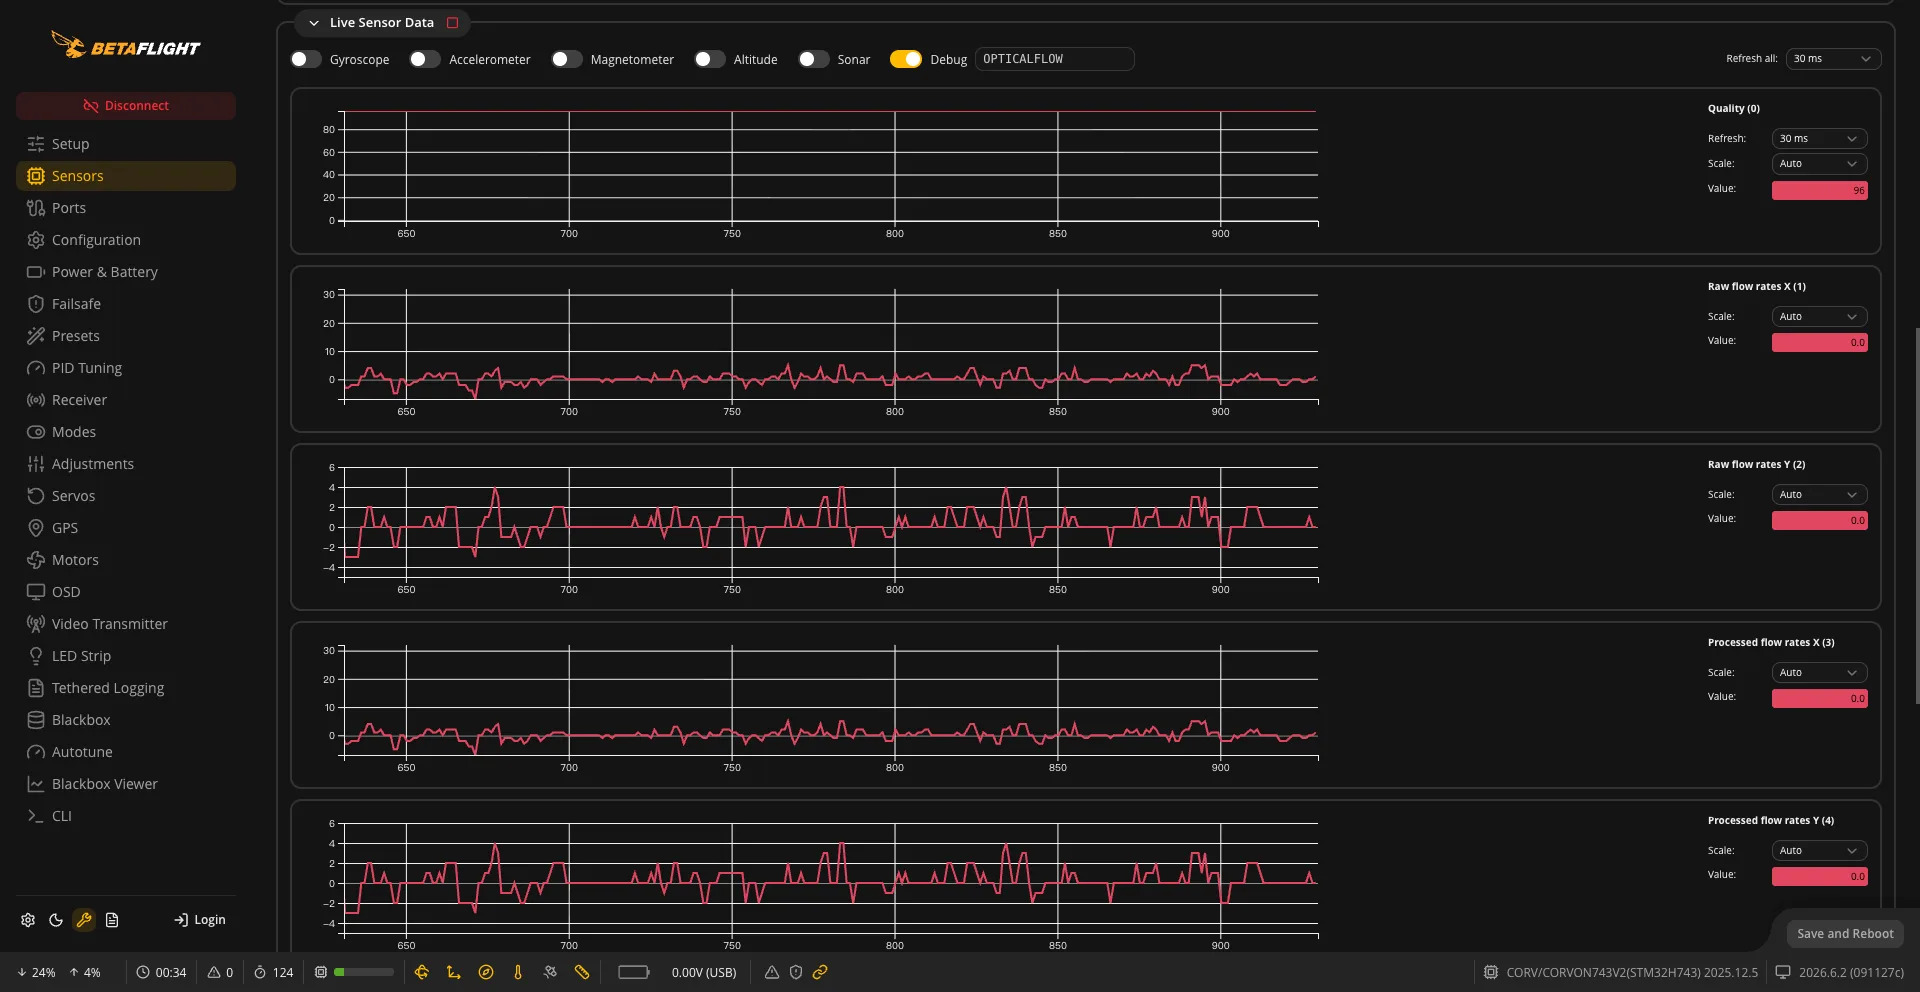
Task: Enable the Altitude graph toggle
Action: 710,60
